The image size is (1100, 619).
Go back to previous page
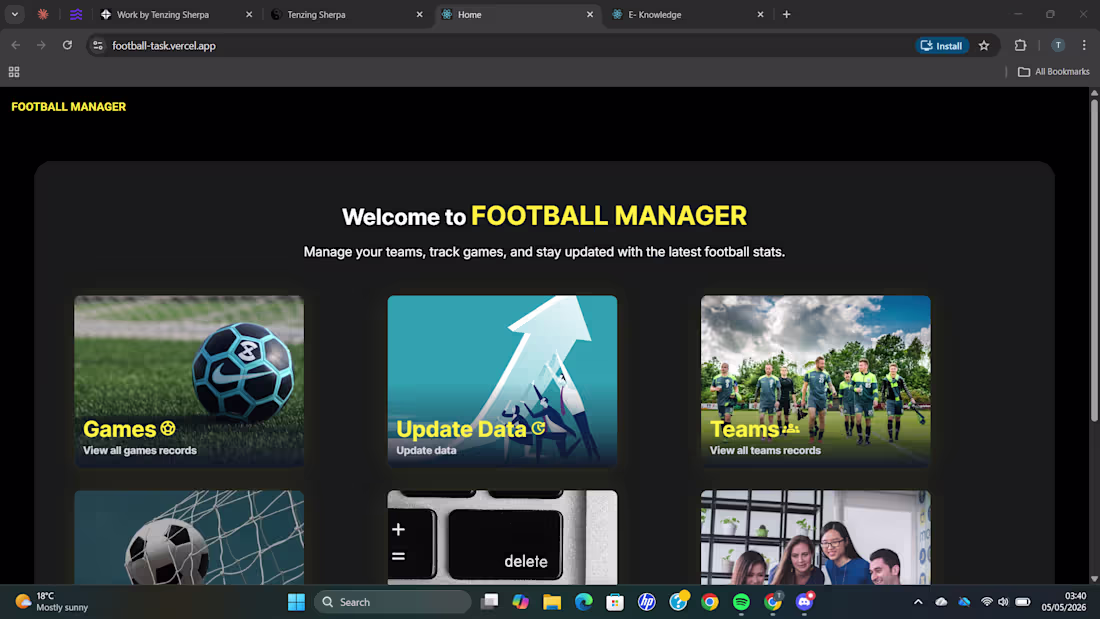tap(15, 46)
